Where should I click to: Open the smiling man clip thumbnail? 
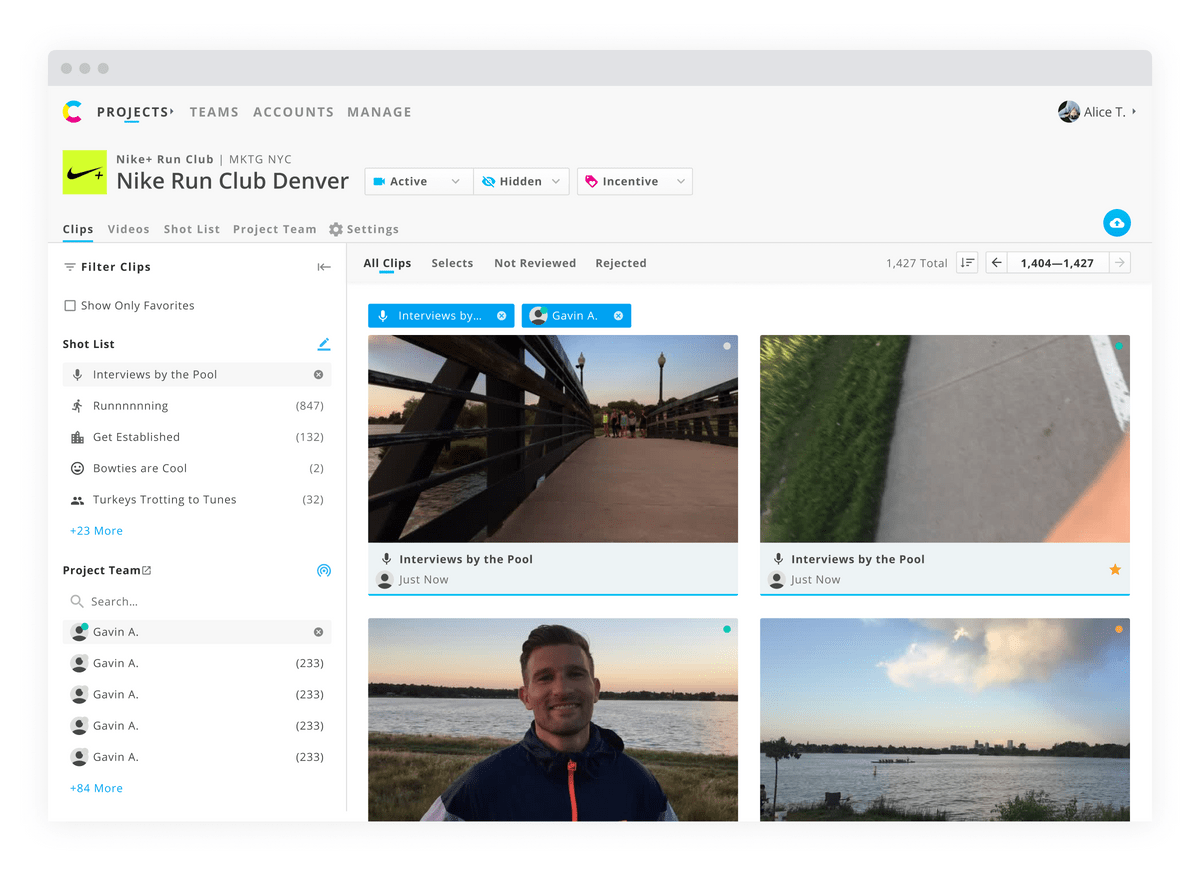coord(553,720)
